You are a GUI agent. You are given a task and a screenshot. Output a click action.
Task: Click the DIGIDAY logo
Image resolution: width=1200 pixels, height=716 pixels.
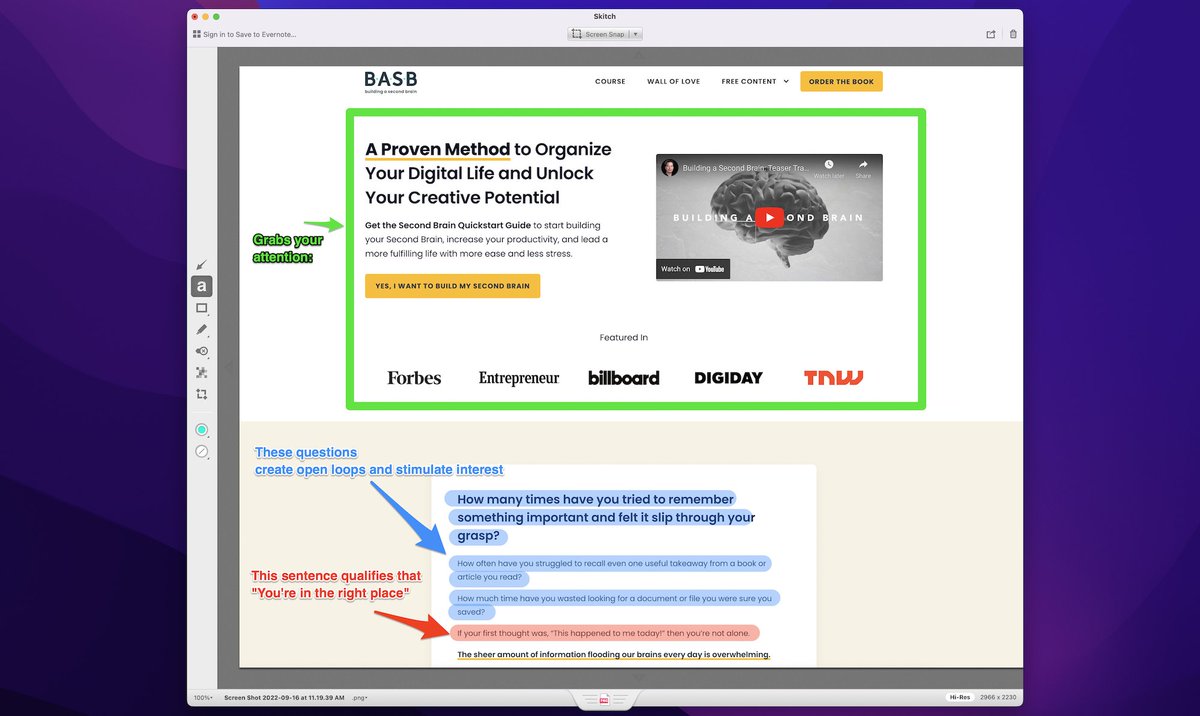point(728,378)
